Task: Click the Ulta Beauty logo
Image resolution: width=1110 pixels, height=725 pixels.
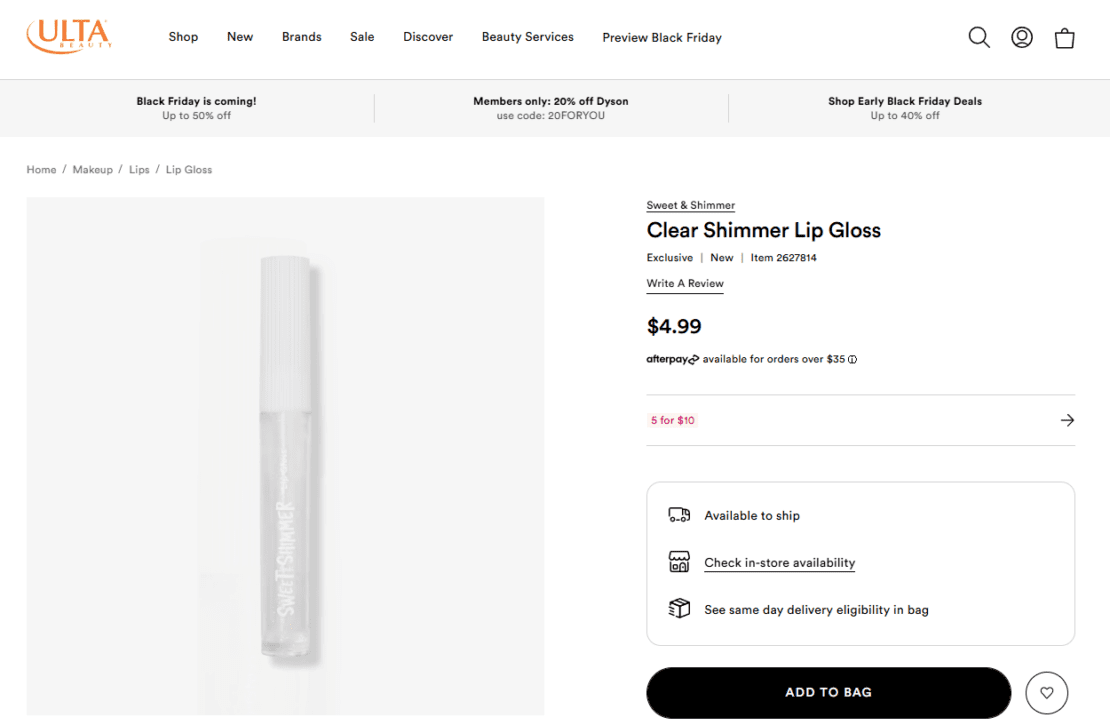Action: [68, 34]
